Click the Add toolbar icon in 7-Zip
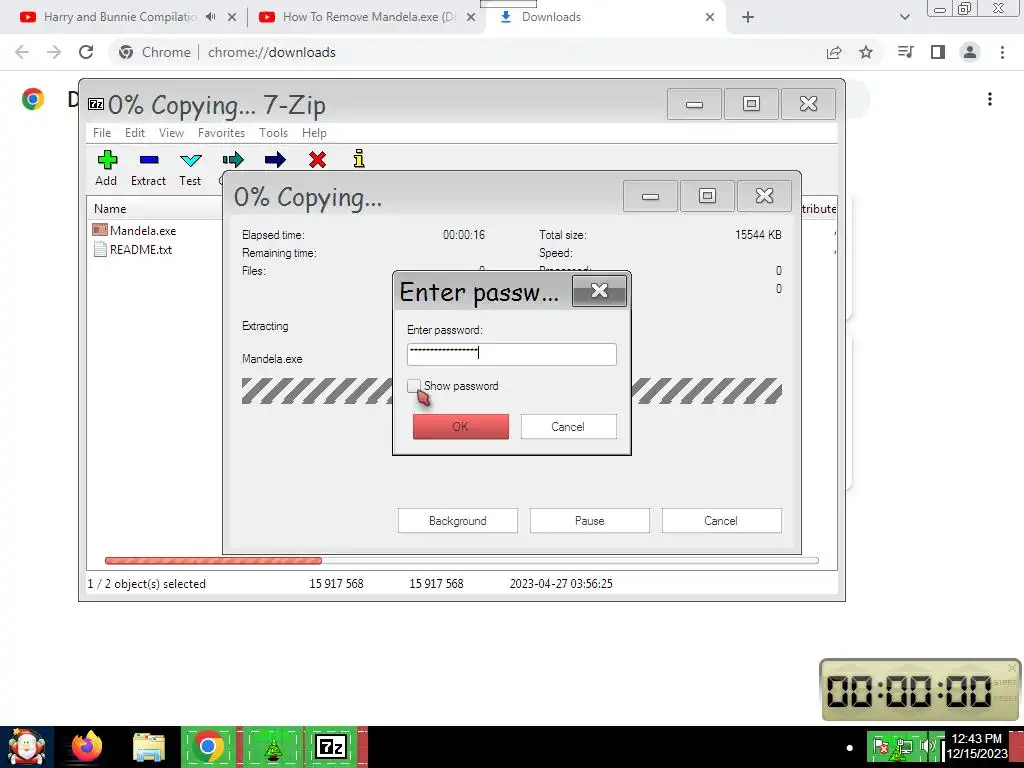The width and height of the screenshot is (1024, 768). 107,160
